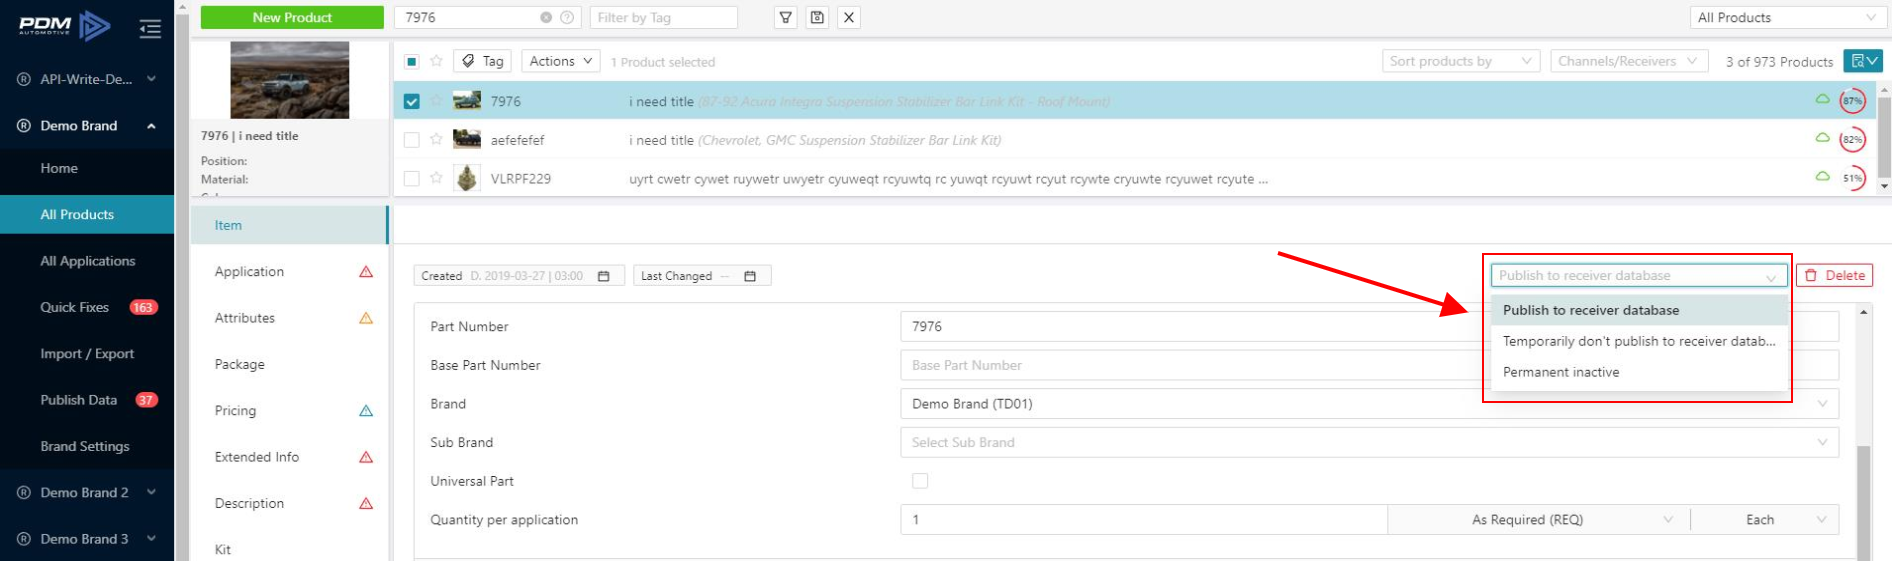Click the cloud icon on row VLRPF229
This screenshot has width=1892, height=561.
point(1822,176)
